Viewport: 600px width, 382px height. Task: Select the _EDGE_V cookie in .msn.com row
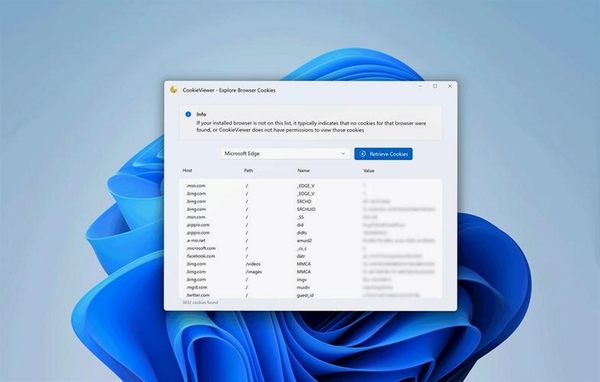tap(306, 186)
